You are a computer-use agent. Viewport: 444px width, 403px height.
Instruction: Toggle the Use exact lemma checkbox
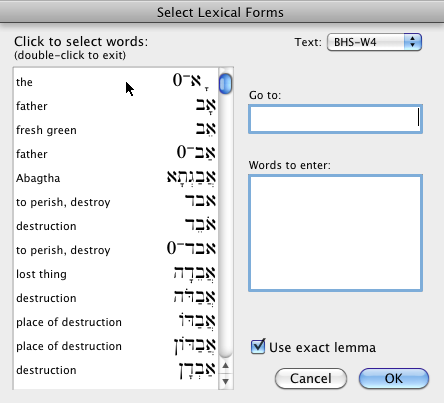point(258,347)
